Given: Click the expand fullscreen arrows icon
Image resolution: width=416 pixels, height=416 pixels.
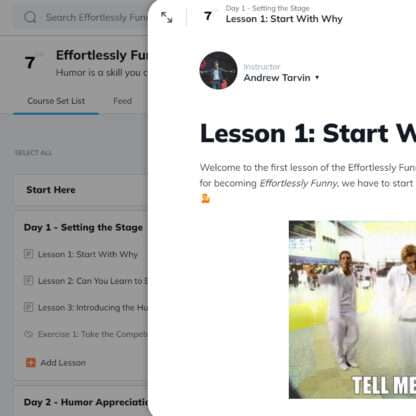Looking at the screenshot, I should click(x=166, y=17).
